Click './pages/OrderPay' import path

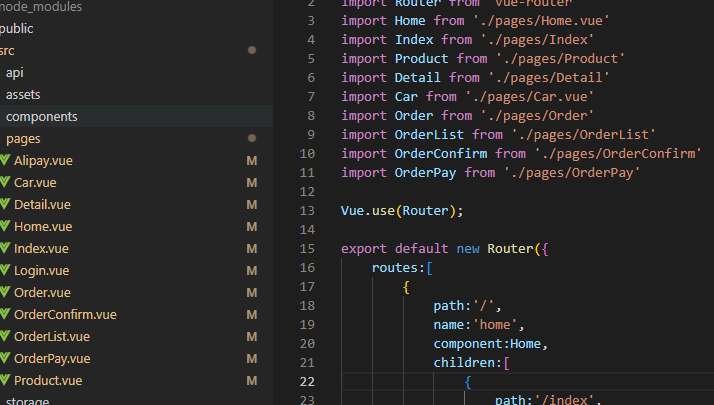pyautogui.click(x=572, y=173)
